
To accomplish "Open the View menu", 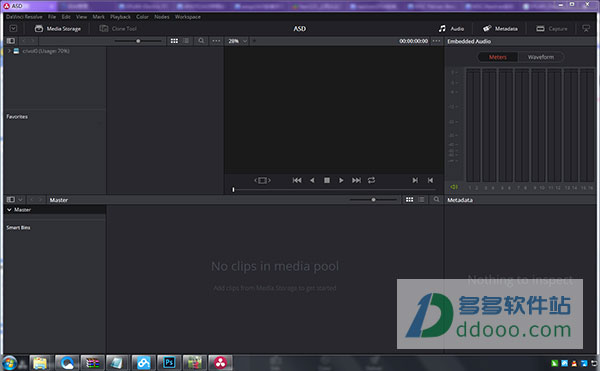I will tap(82, 17).
